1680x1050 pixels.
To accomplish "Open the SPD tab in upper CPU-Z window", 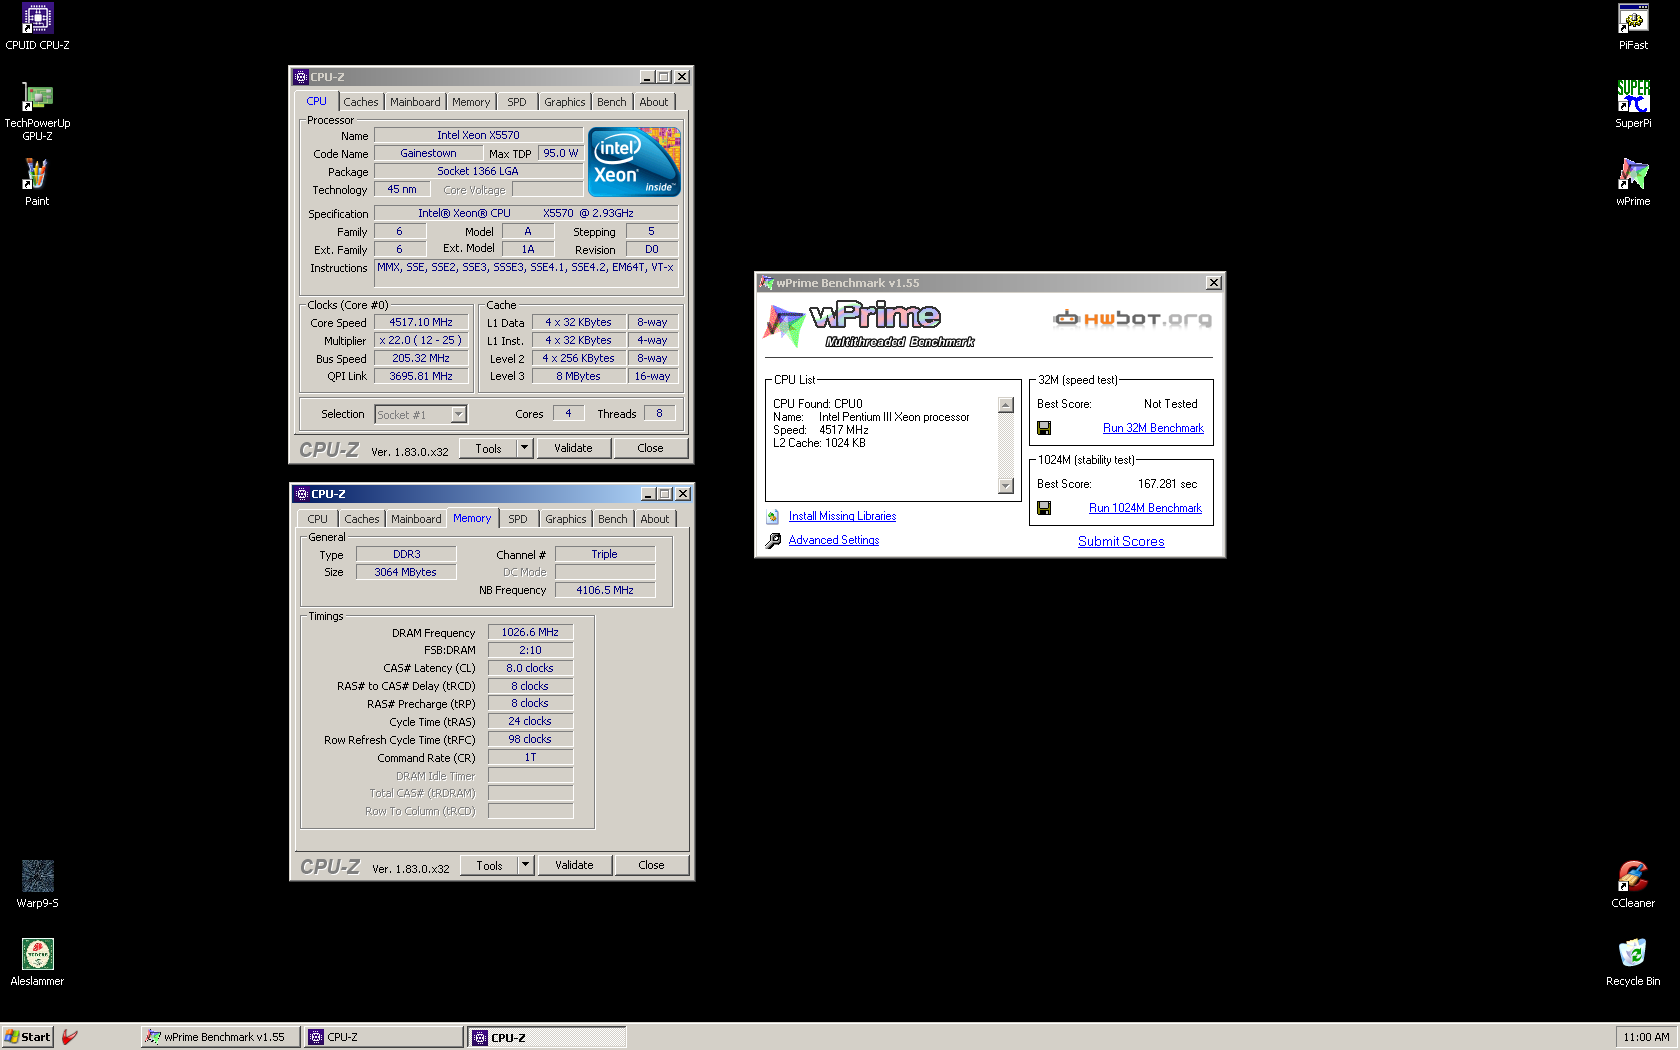I will tap(517, 102).
